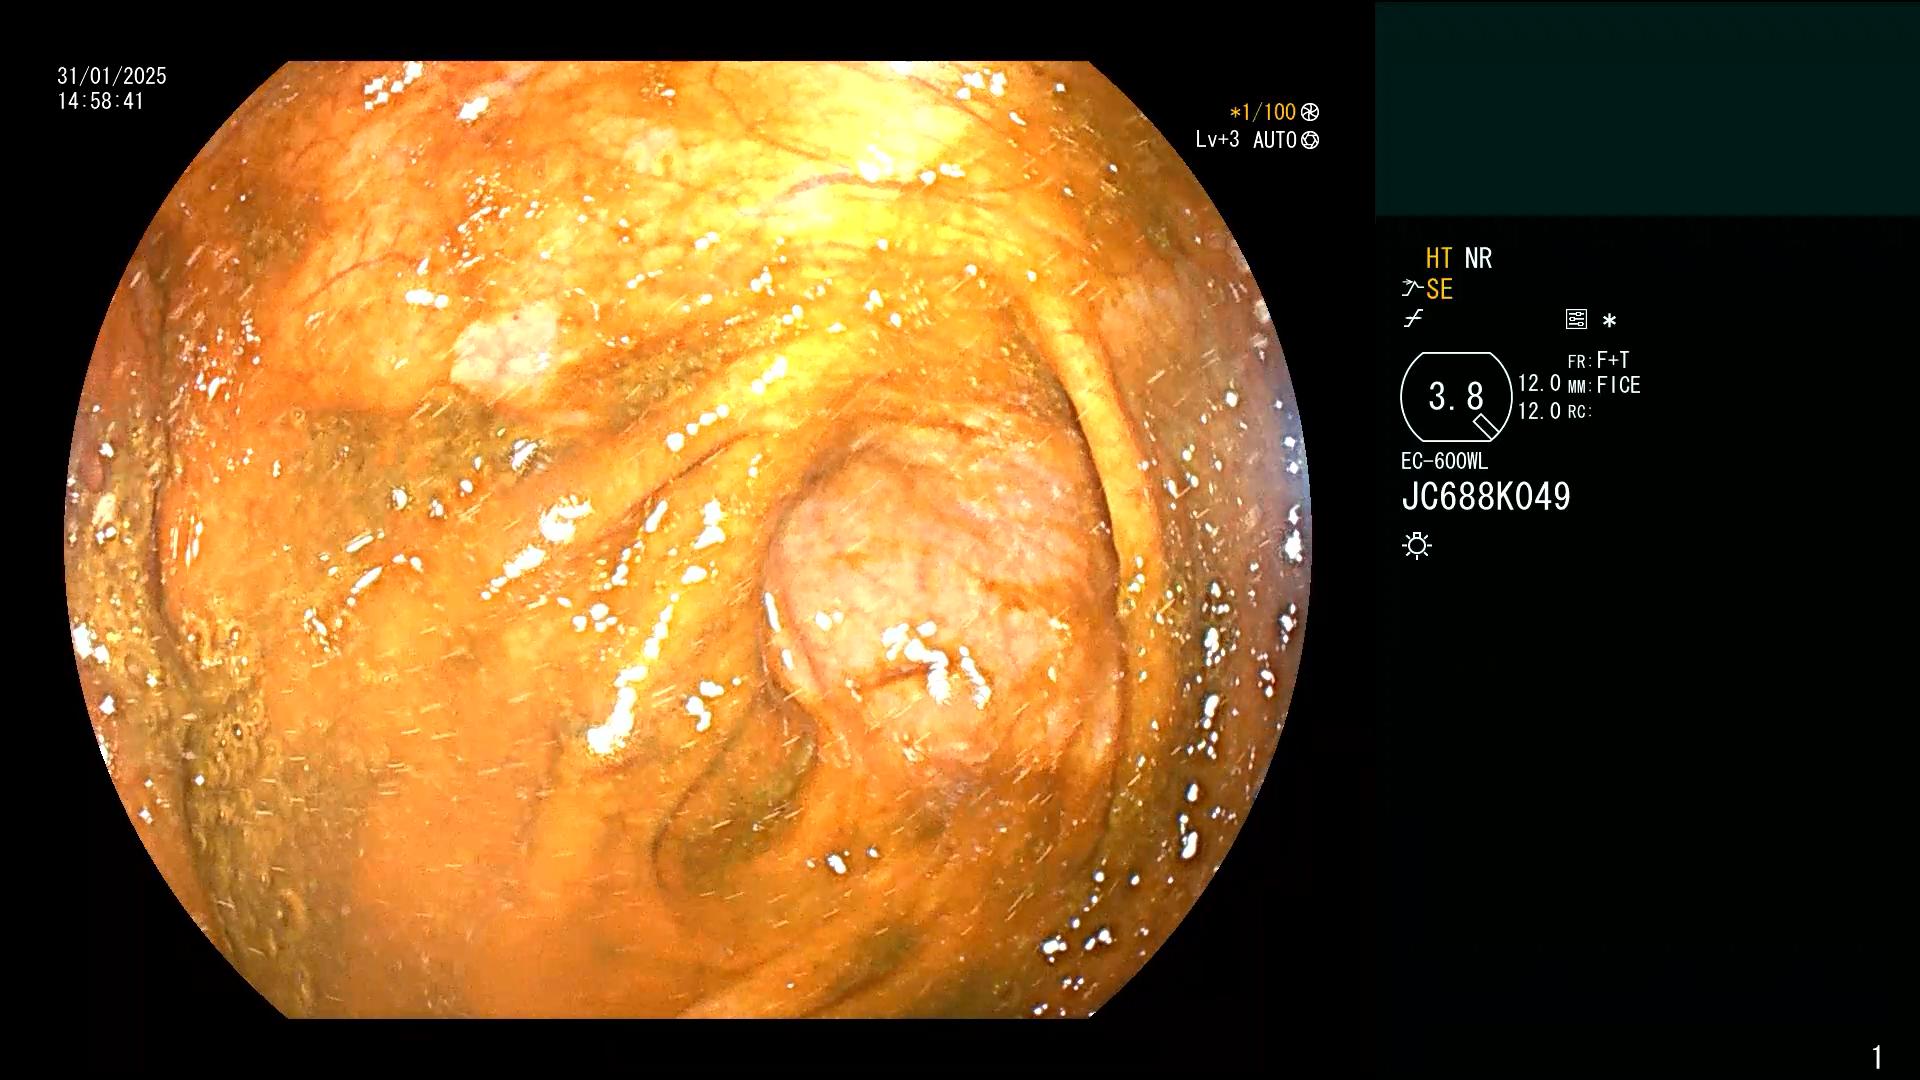Click the RC: label
The width and height of the screenshot is (1920, 1080).
click(1580, 412)
